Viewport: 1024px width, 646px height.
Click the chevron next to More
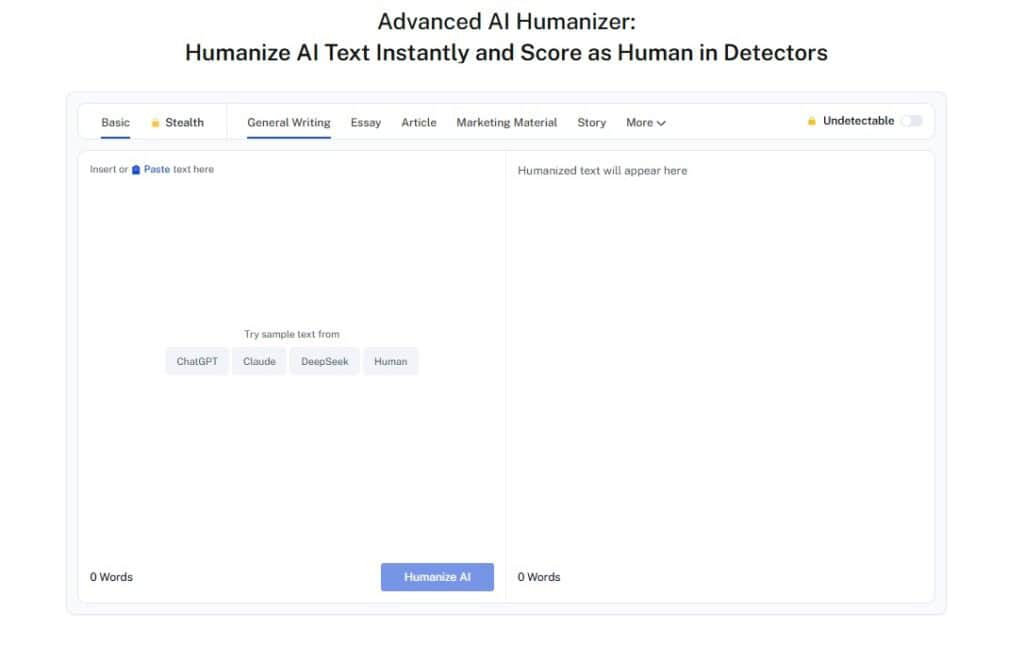click(662, 123)
